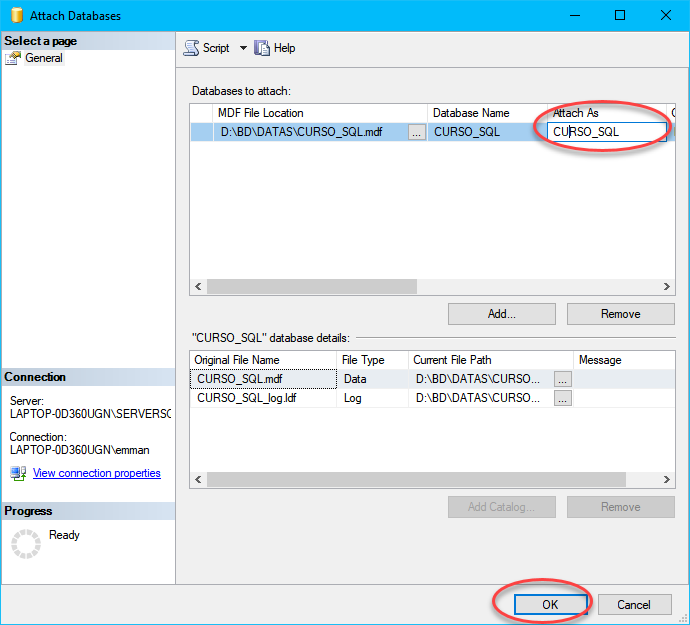Edit the Attach As name field
Screen dimensions: 690x625
(606, 132)
